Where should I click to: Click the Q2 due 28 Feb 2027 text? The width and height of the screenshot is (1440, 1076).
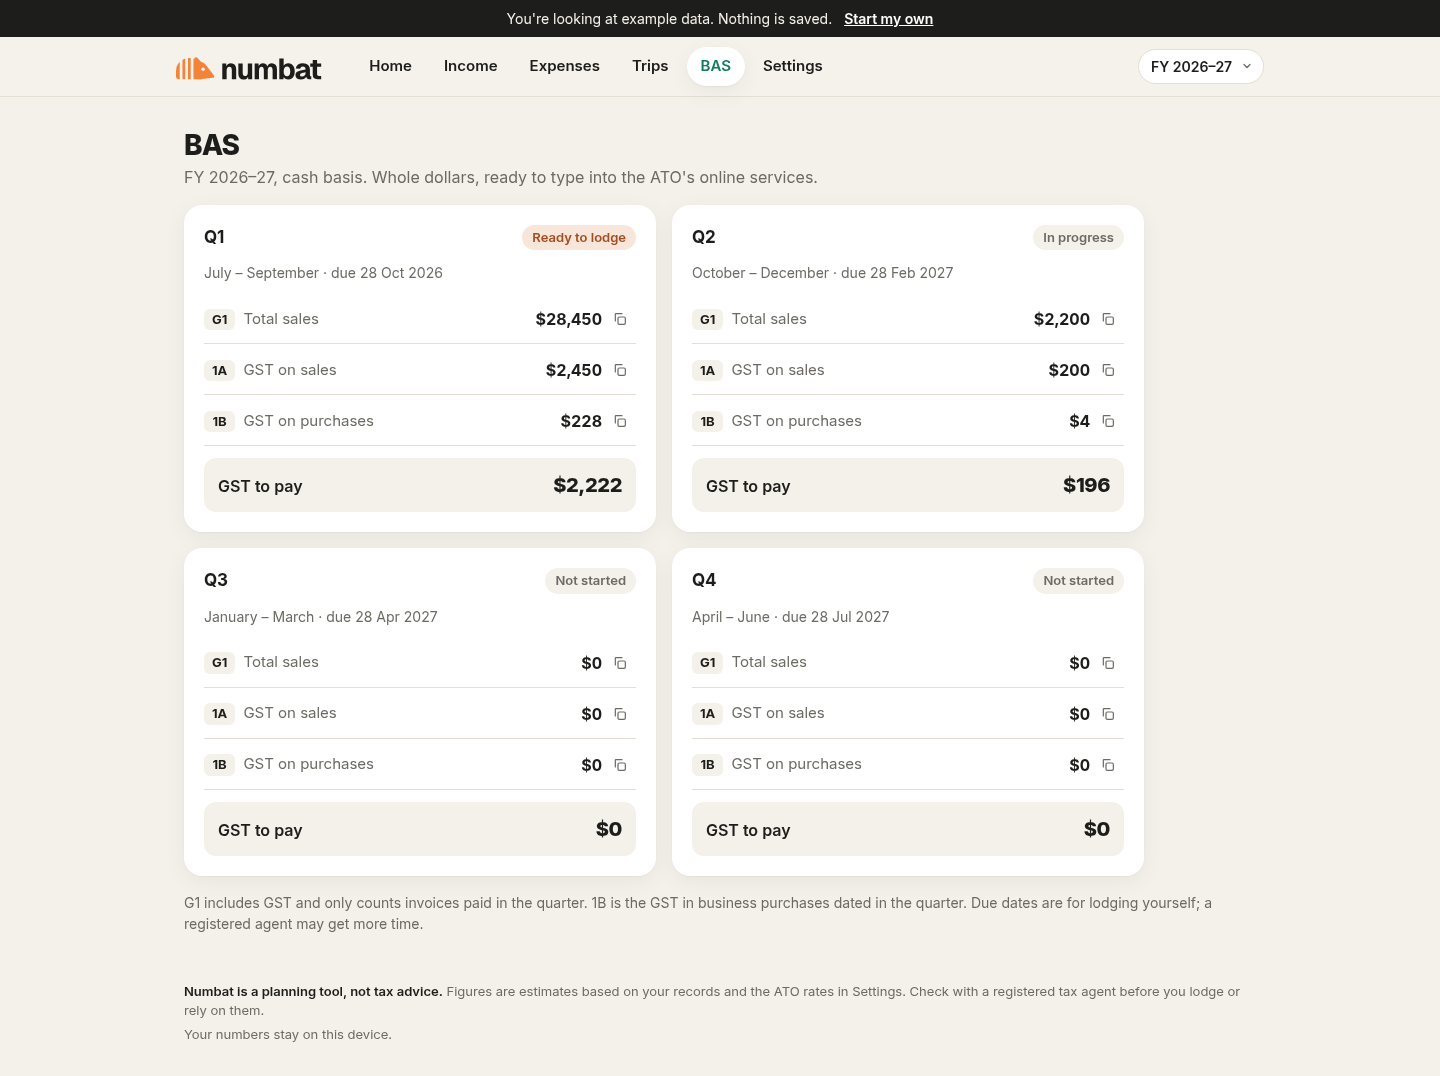(x=897, y=273)
